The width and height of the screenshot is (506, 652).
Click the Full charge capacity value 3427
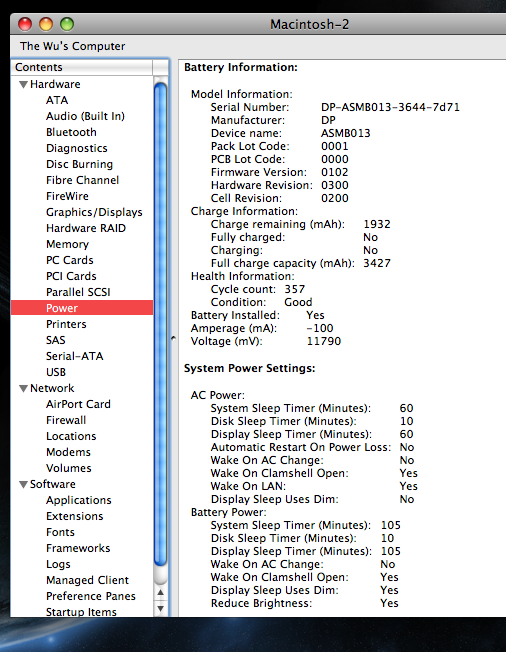[x=377, y=263]
